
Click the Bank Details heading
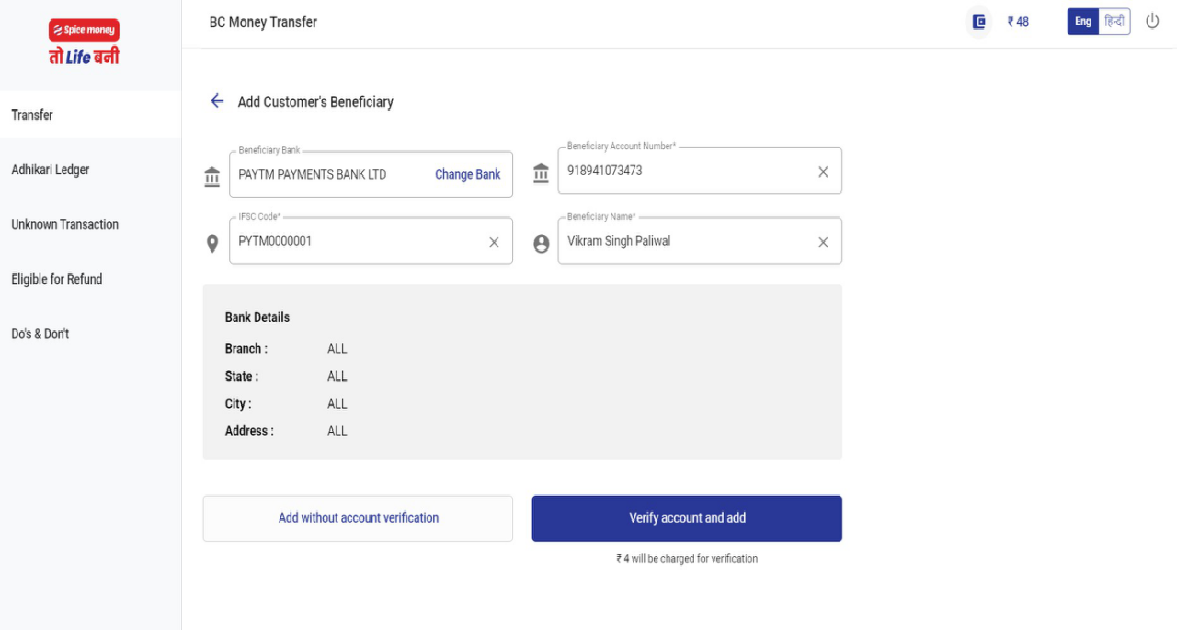click(x=257, y=317)
